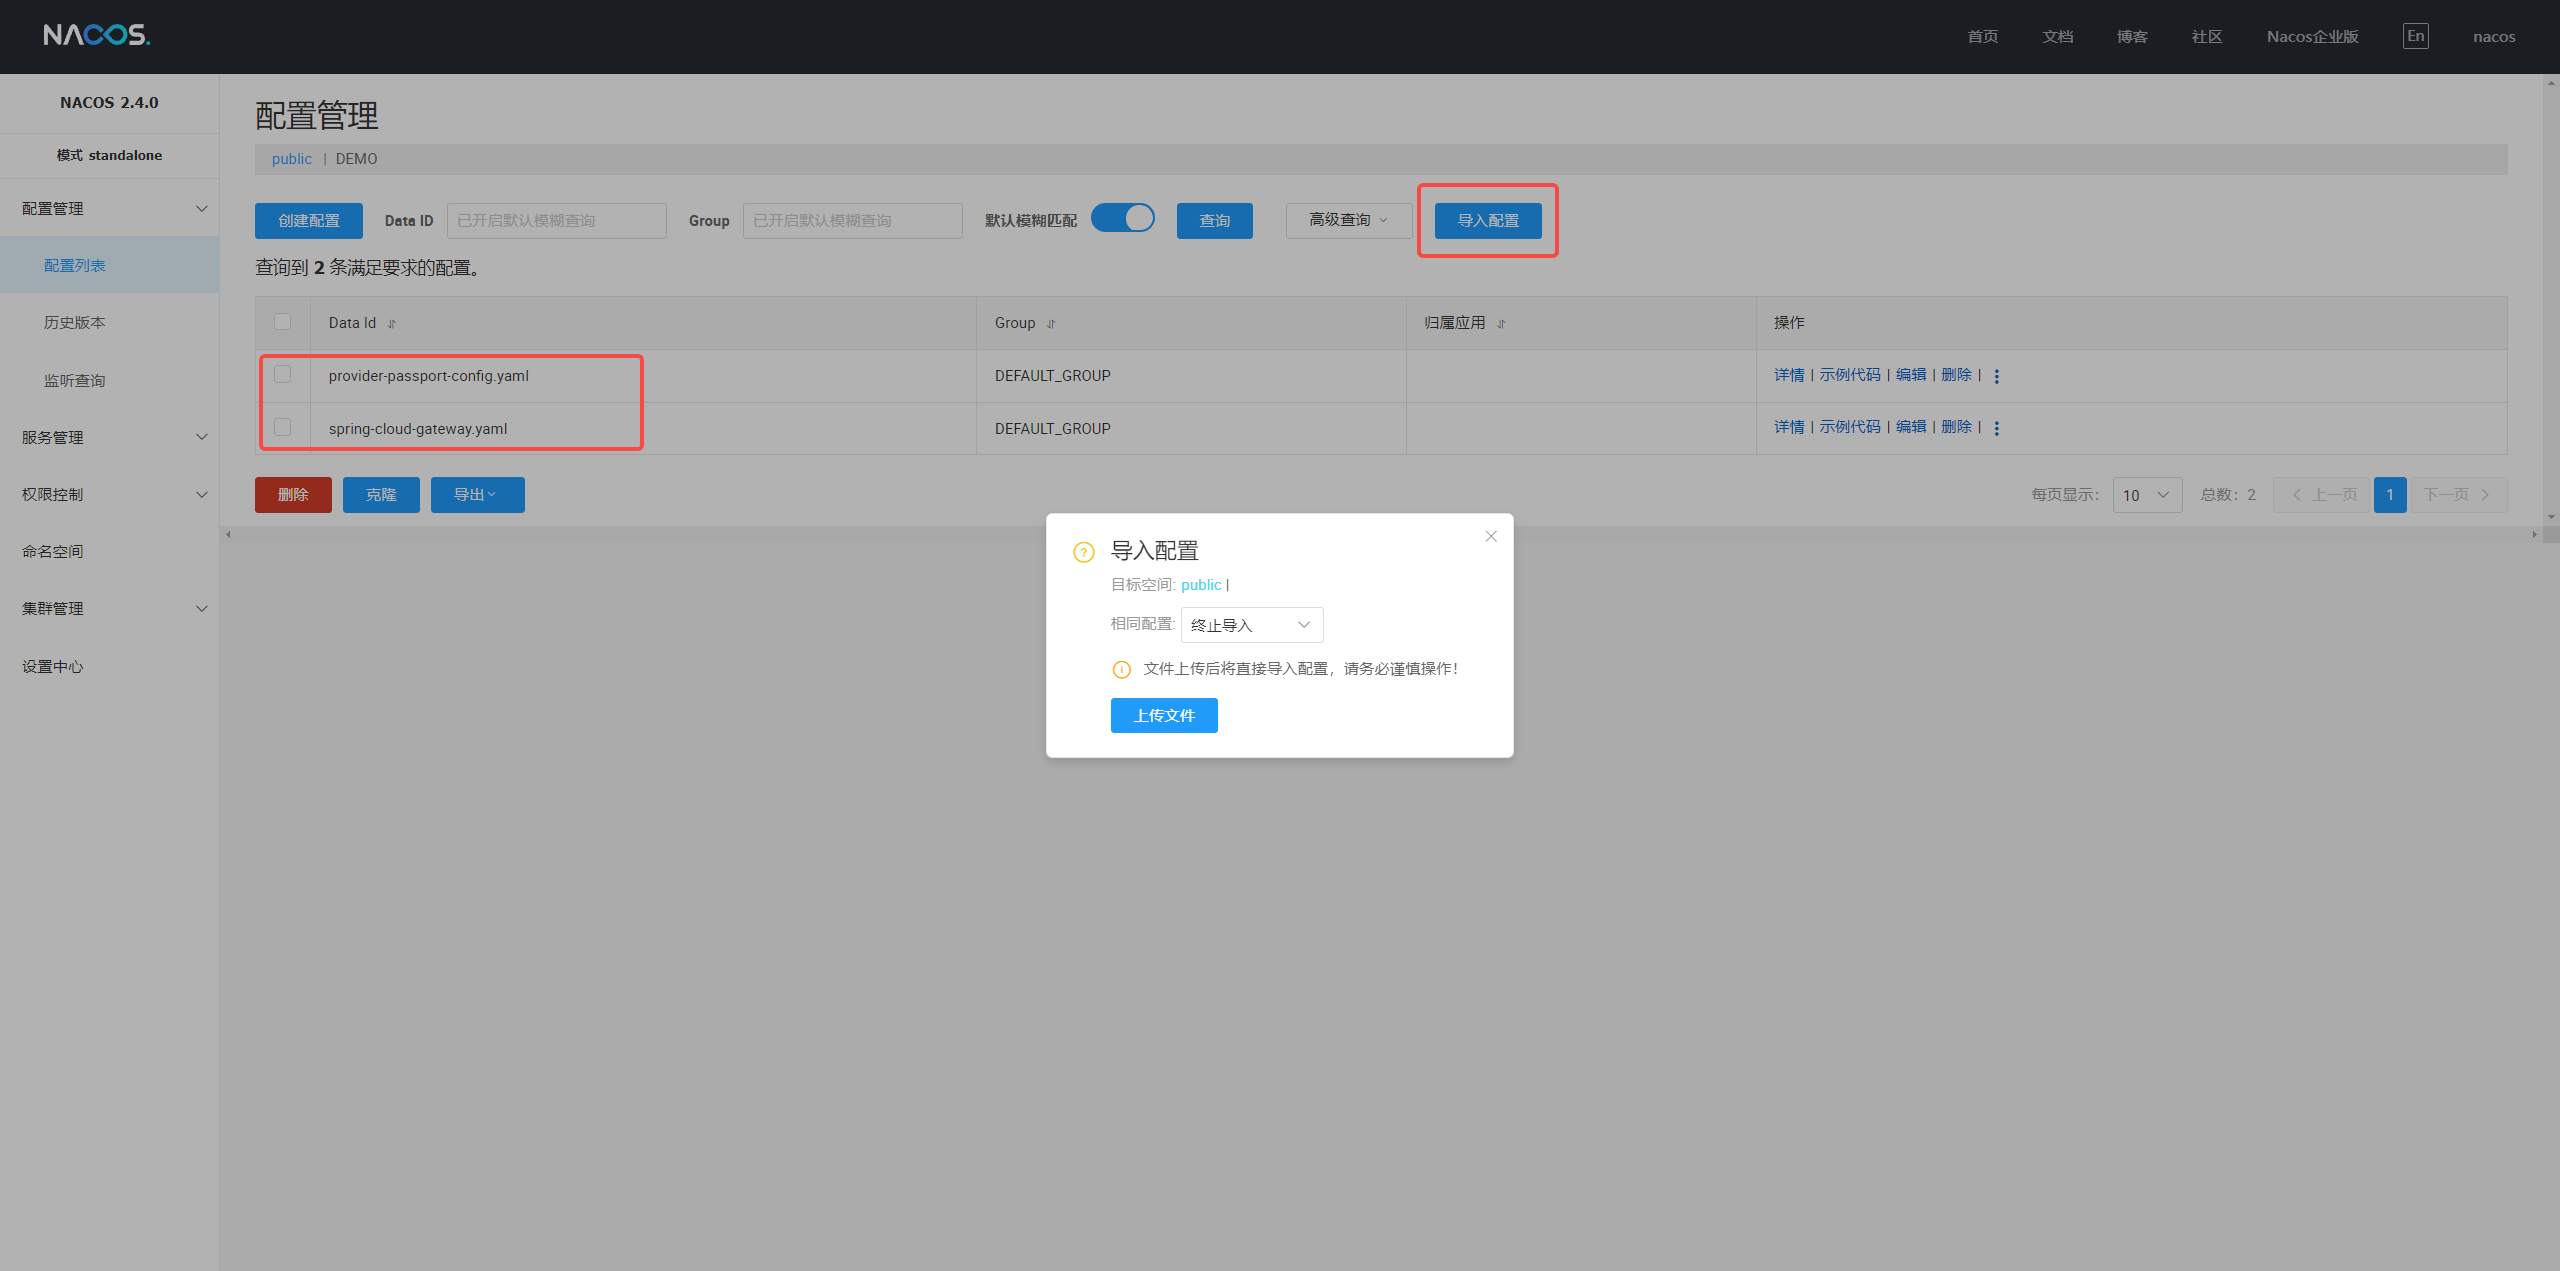Open more actions for provider-passport-config.yaml
This screenshot has height=1271, width=2560.
(1997, 376)
